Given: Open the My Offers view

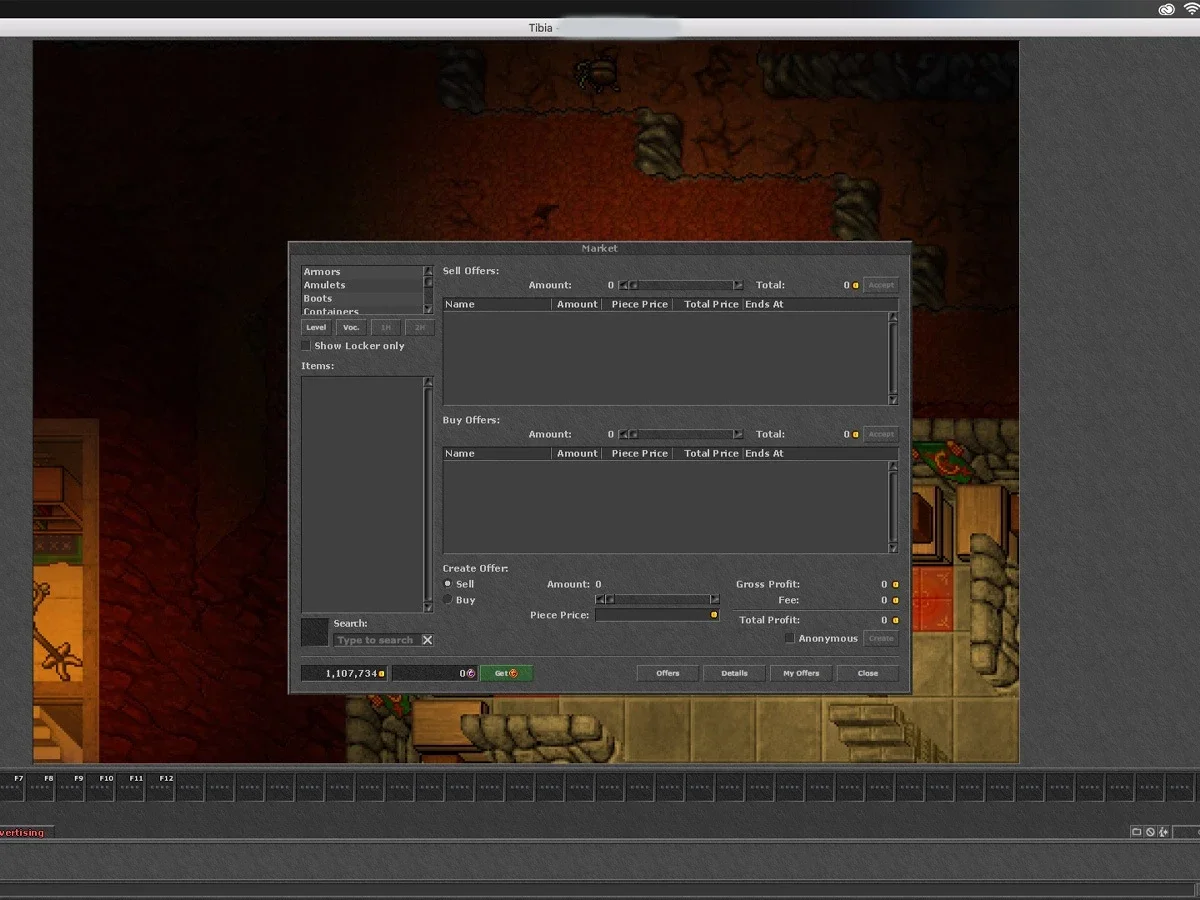Looking at the screenshot, I should (801, 673).
